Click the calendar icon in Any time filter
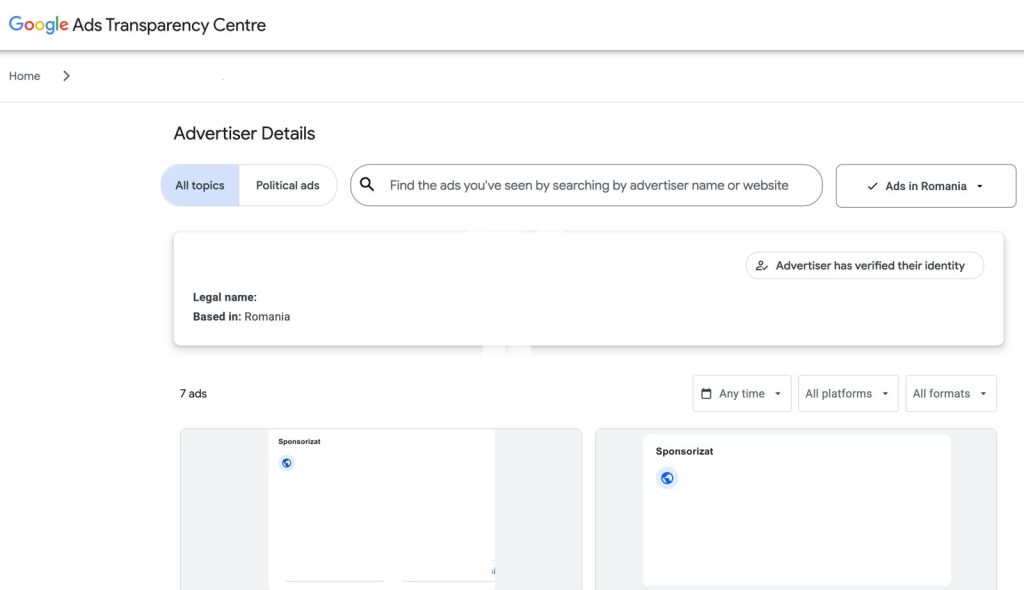The width and height of the screenshot is (1024, 590). coord(706,393)
